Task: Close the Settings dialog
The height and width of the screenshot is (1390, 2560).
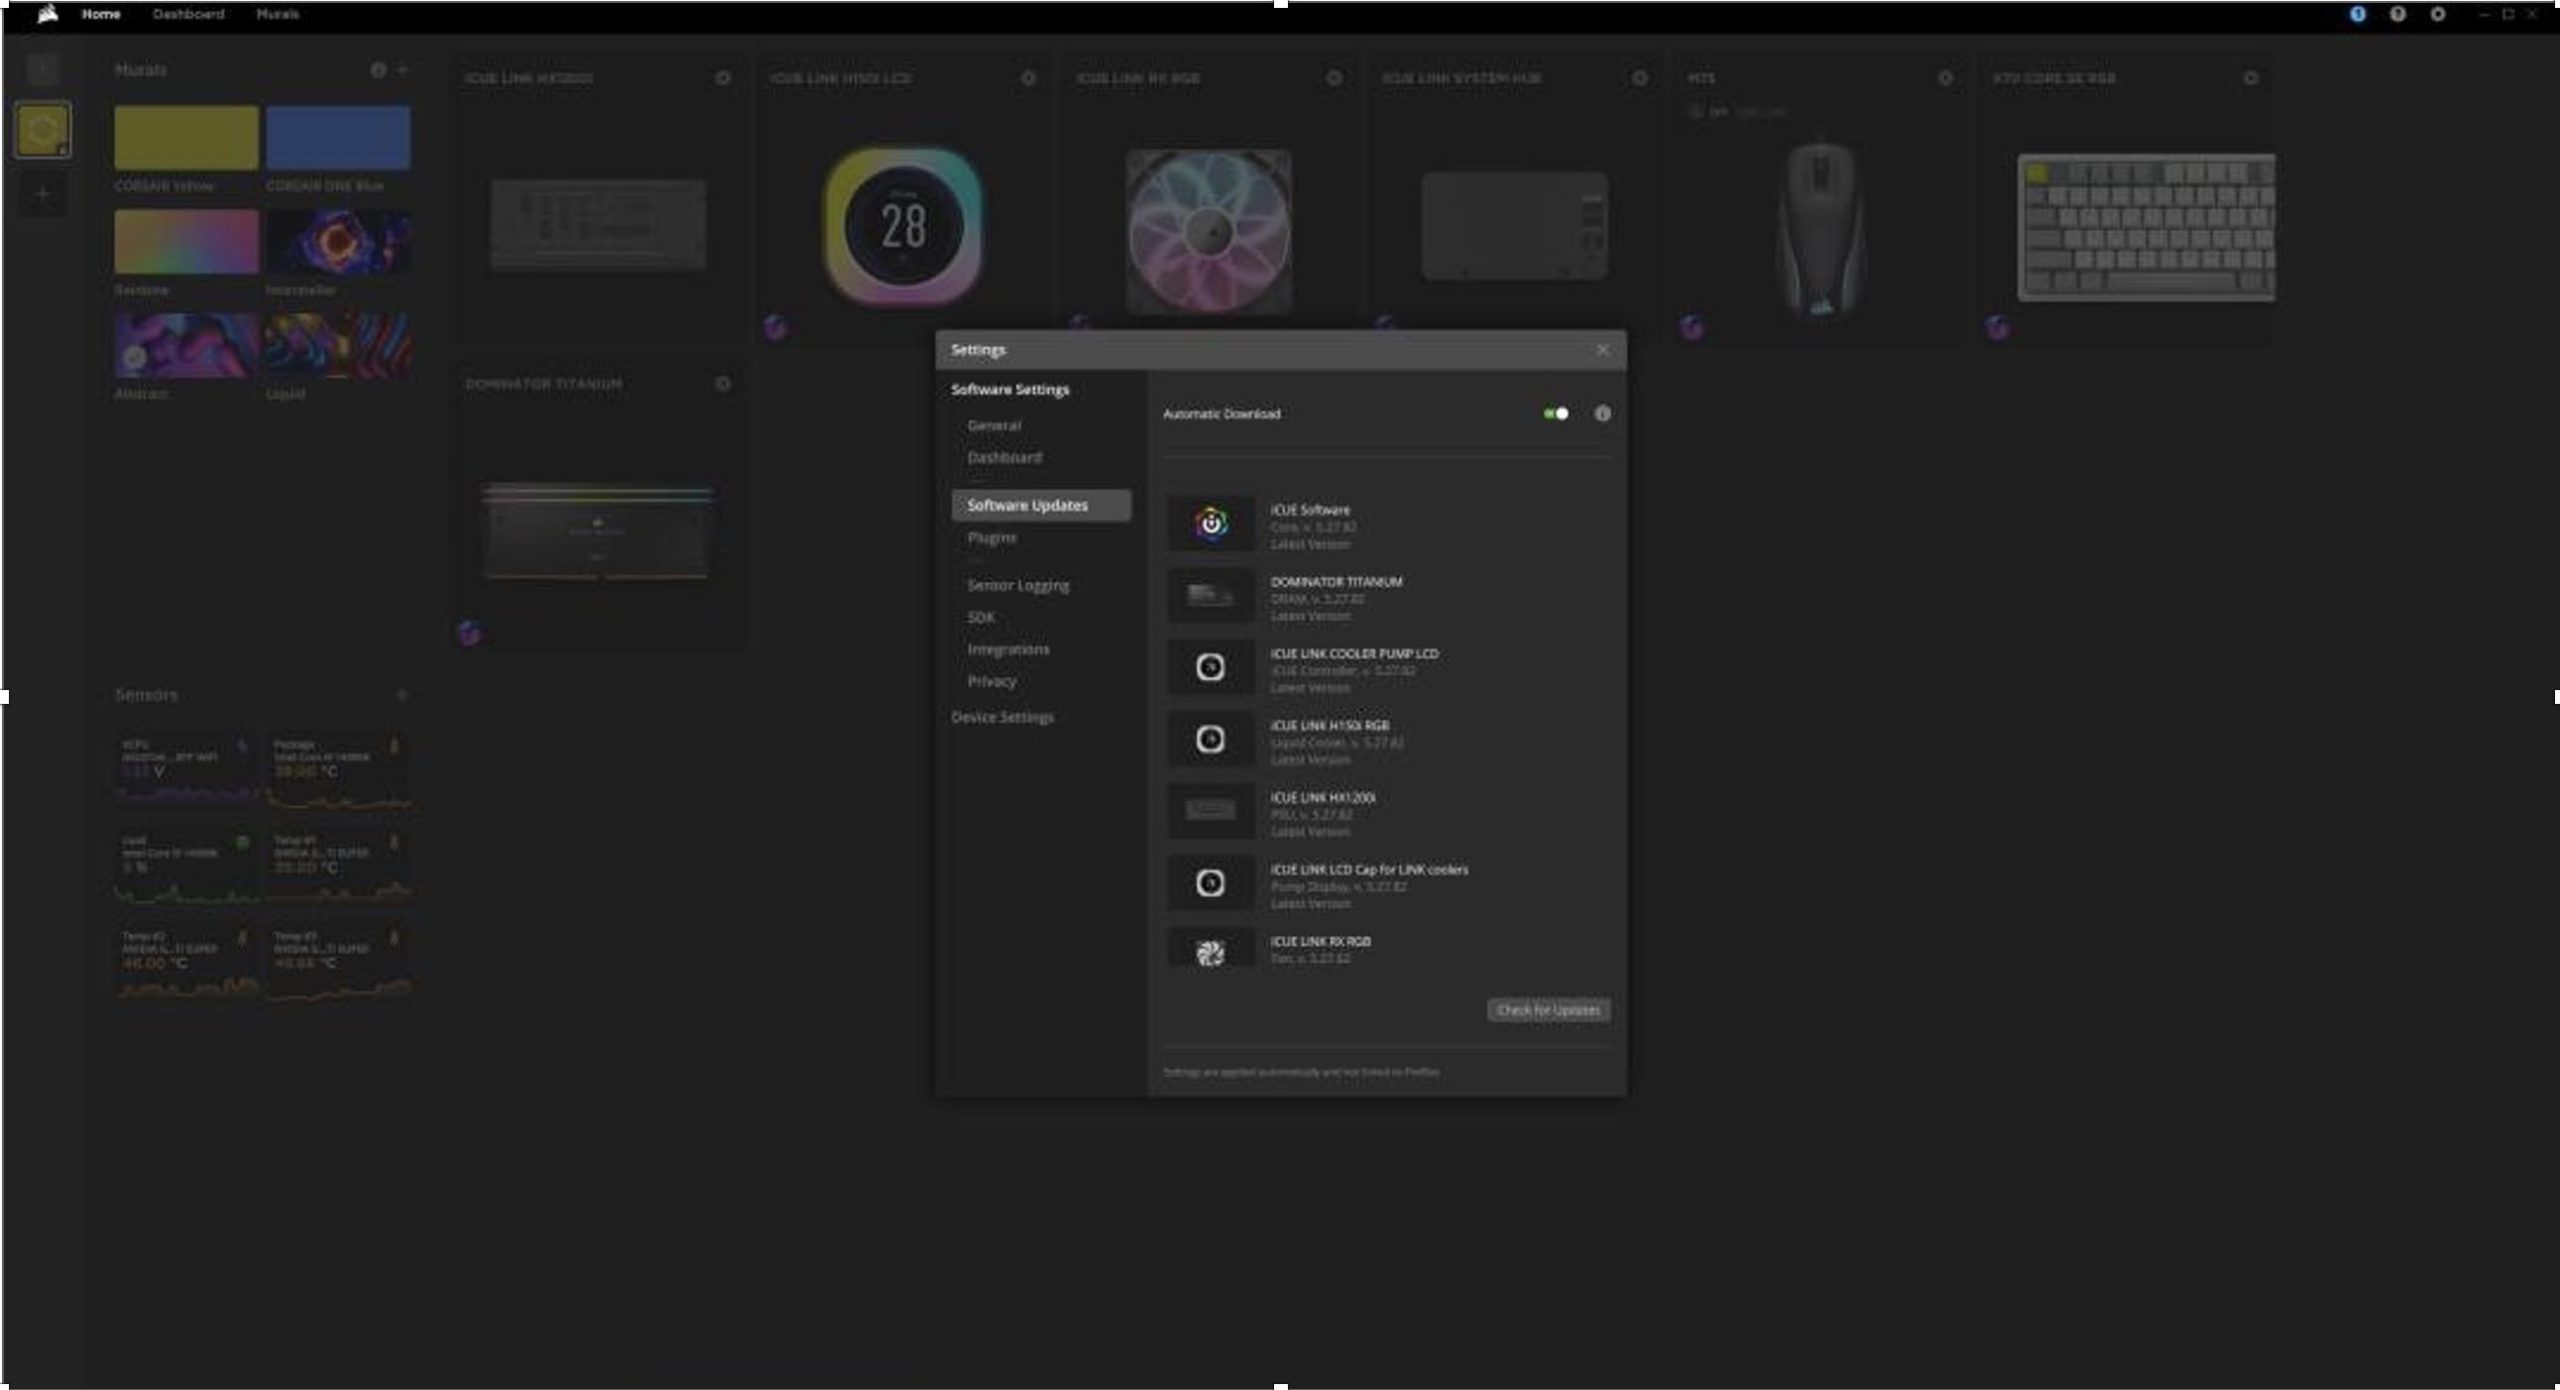Action: coord(1602,349)
